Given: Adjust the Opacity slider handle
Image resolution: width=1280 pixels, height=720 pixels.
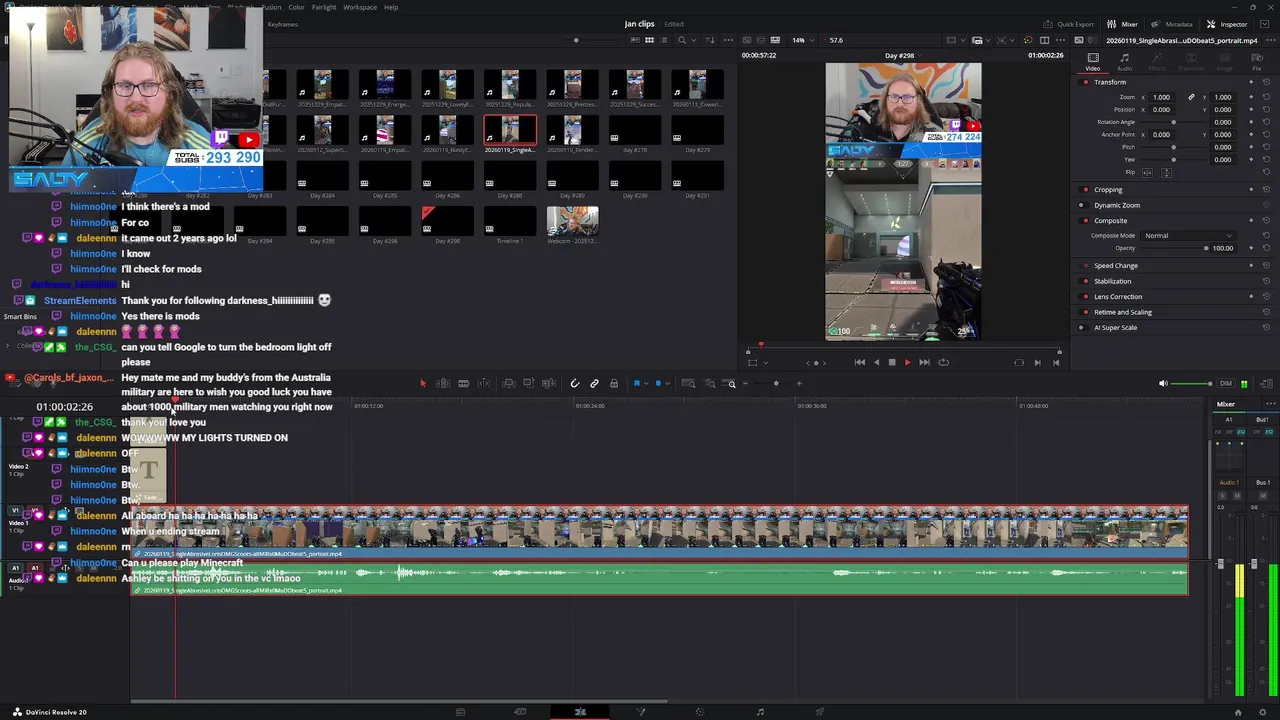Looking at the screenshot, I should click(1206, 248).
